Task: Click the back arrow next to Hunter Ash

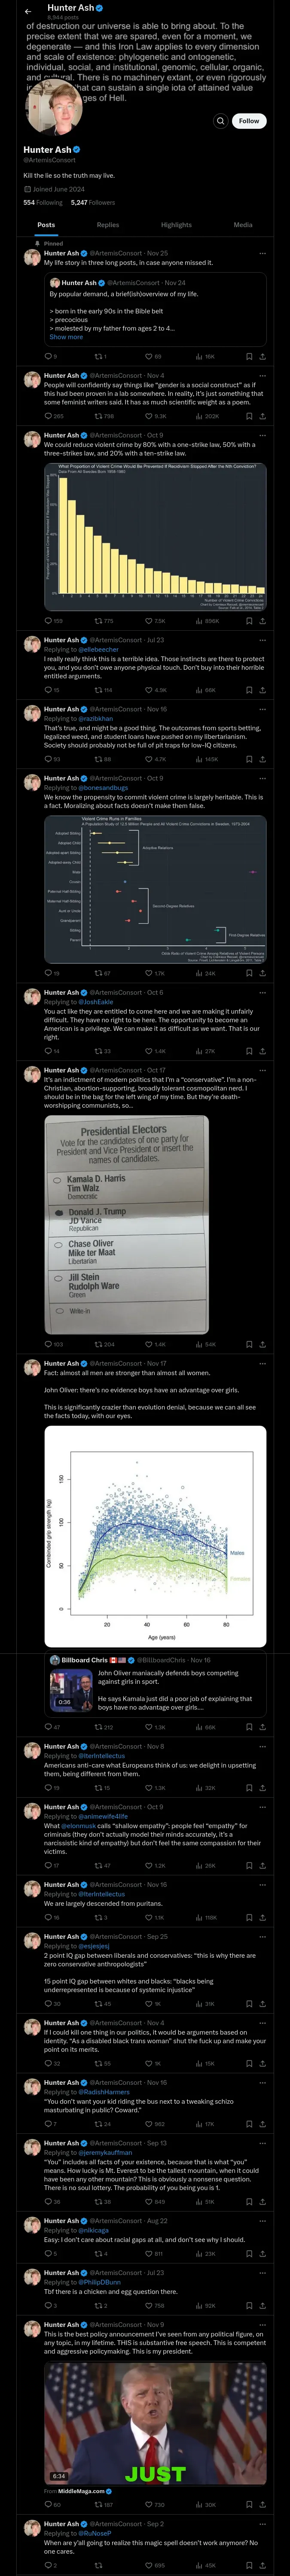Action: coord(28,11)
